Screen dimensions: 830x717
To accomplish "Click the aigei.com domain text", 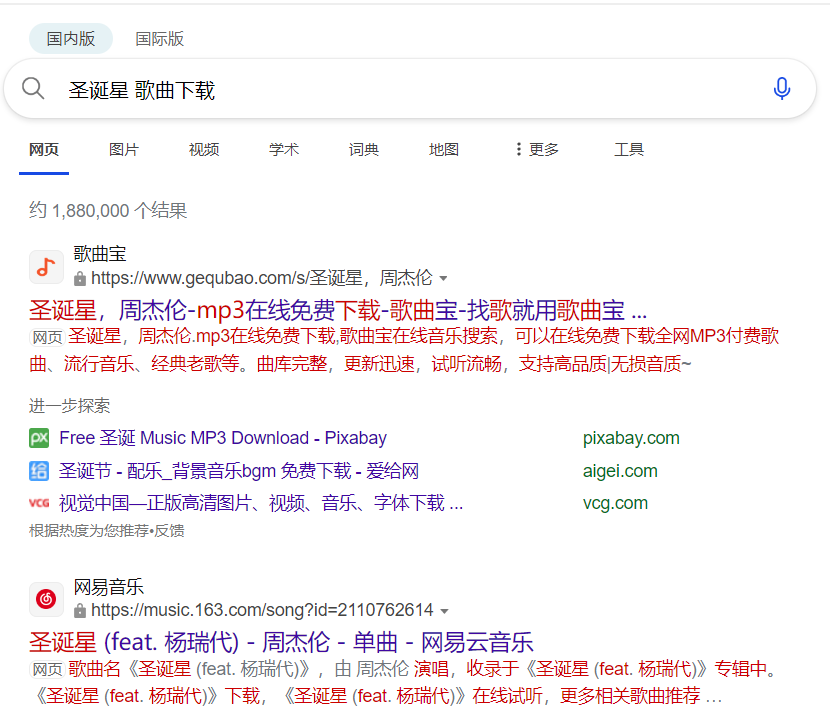I will 620,471.
